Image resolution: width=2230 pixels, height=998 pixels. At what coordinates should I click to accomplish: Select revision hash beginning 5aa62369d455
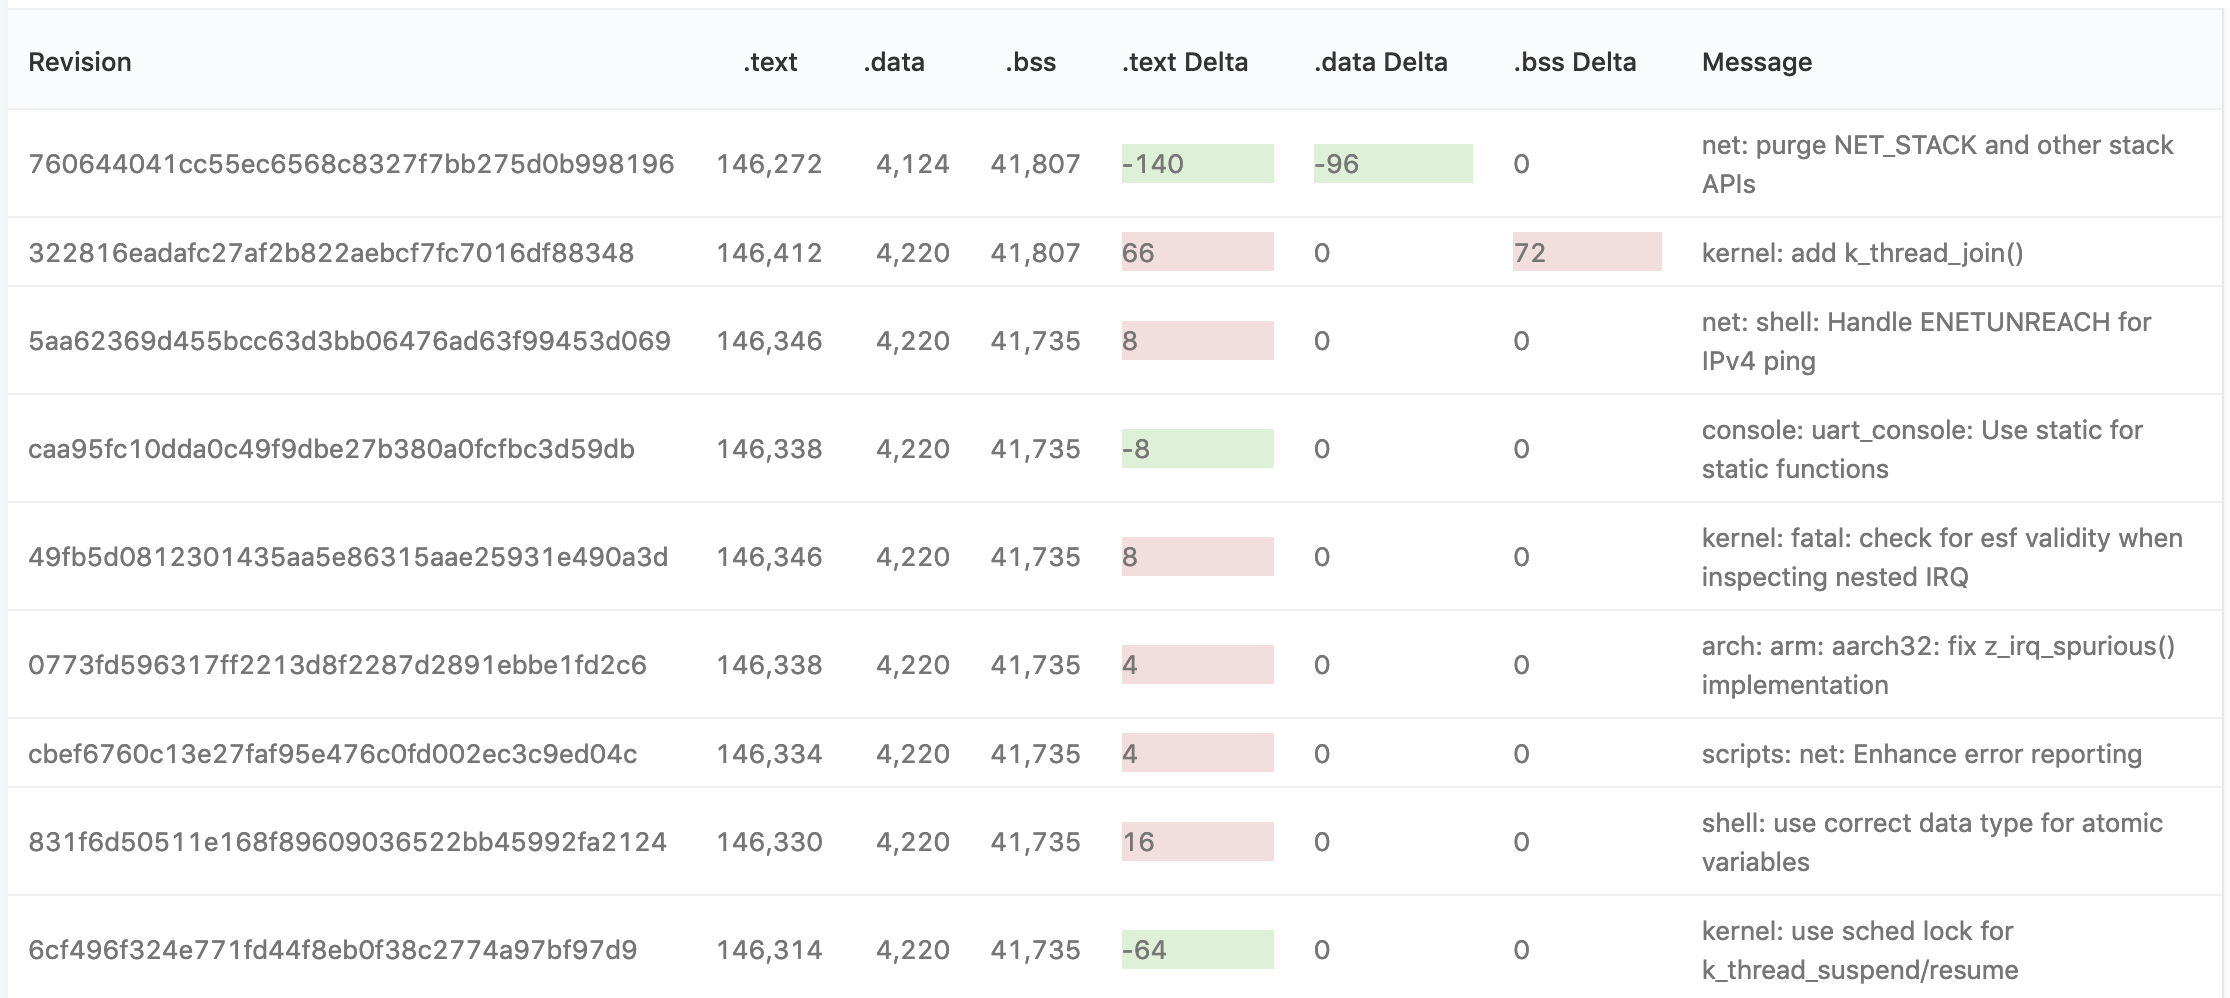coord(349,341)
